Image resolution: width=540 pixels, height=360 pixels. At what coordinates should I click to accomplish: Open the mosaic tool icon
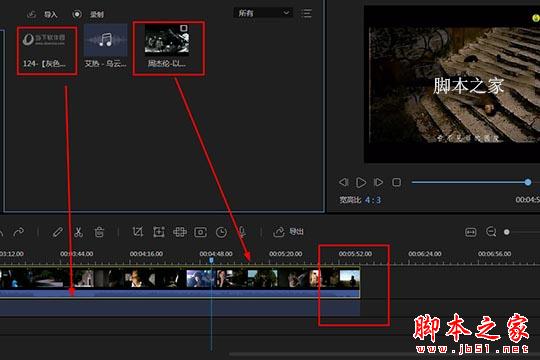pyautogui.click(x=180, y=232)
